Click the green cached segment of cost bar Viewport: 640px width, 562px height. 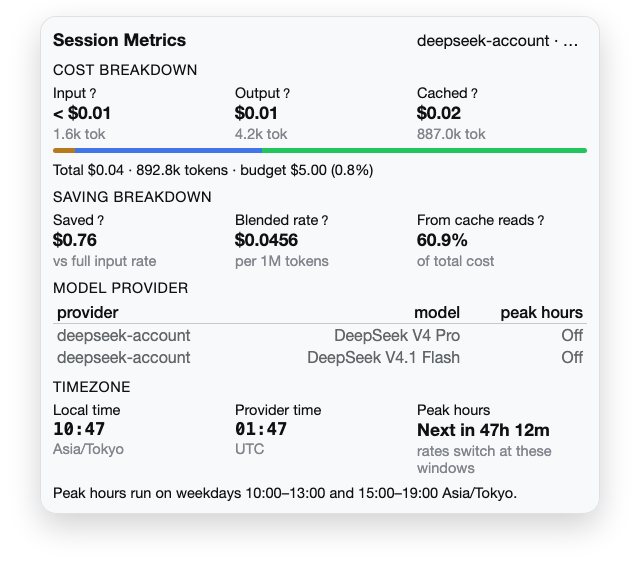424,151
